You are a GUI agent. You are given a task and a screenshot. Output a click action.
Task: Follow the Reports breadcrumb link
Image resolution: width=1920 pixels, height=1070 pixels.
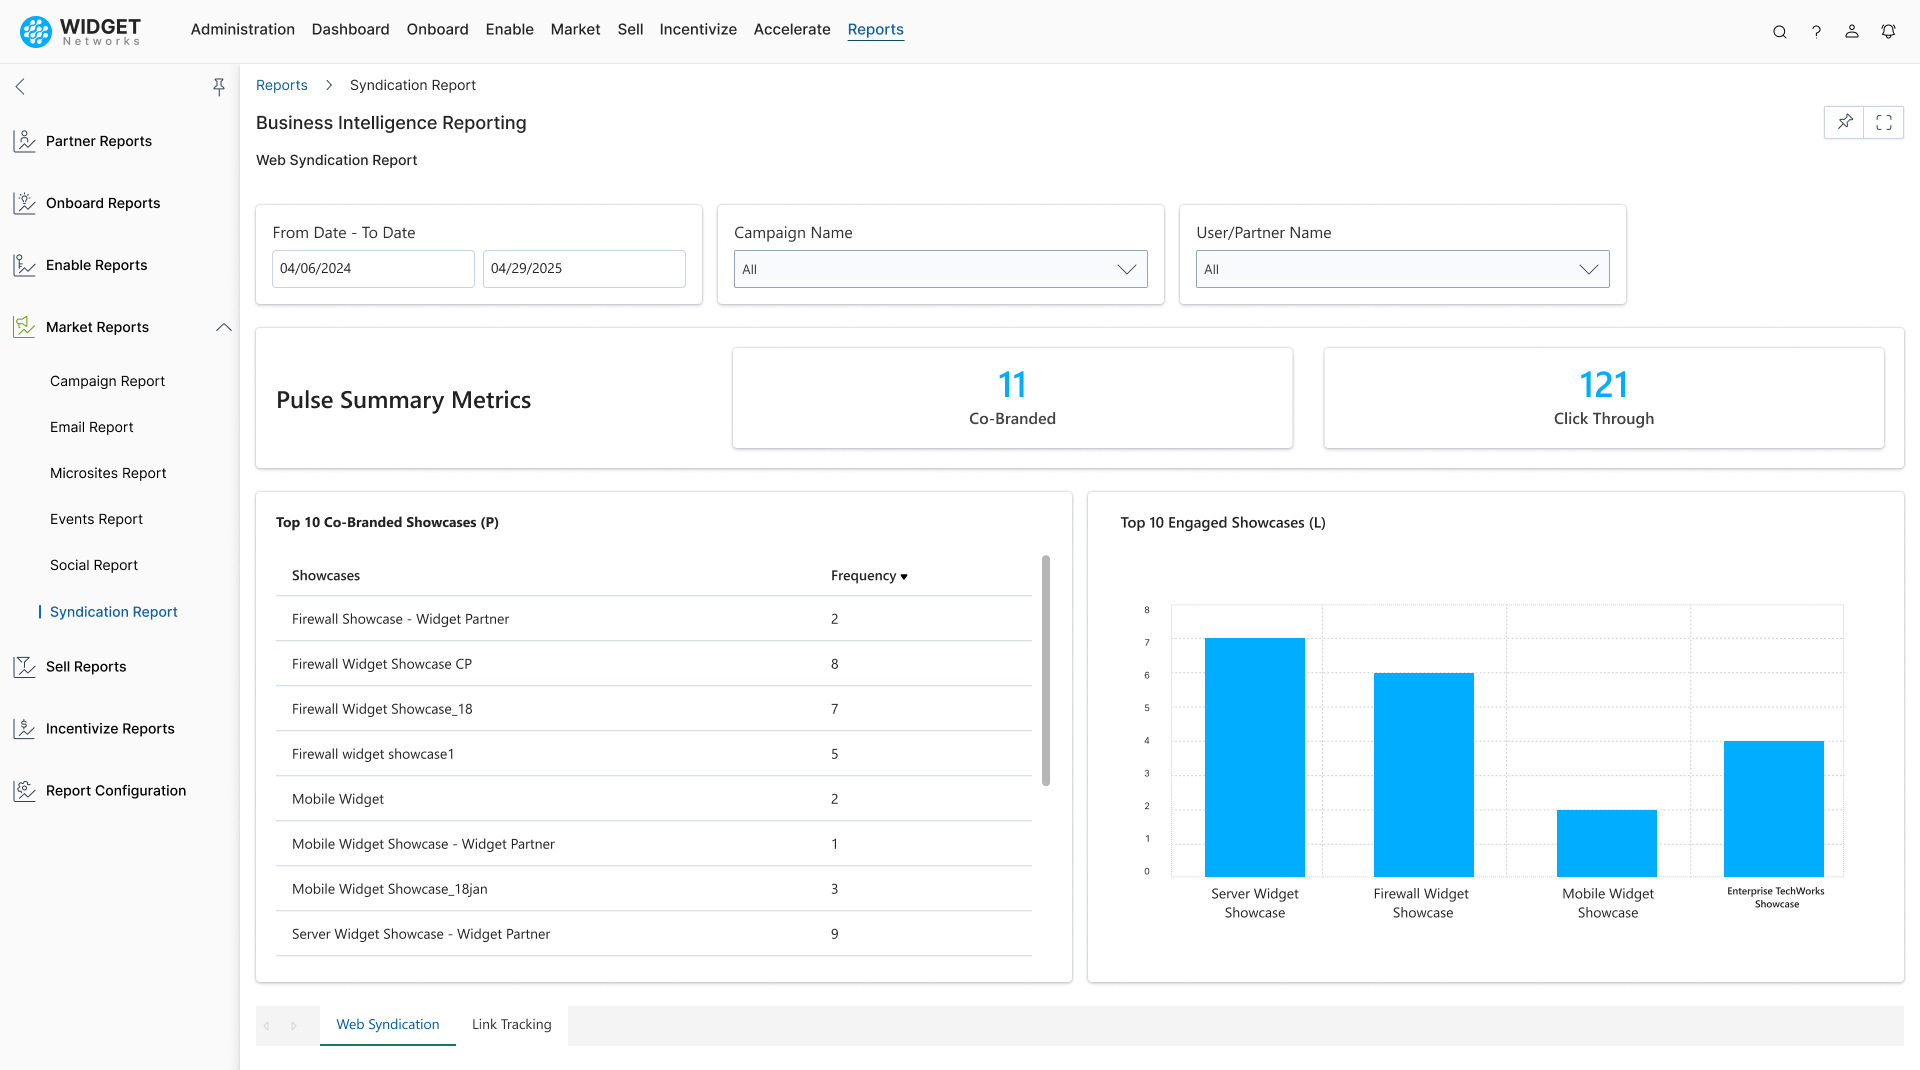pyautogui.click(x=281, y=85)
